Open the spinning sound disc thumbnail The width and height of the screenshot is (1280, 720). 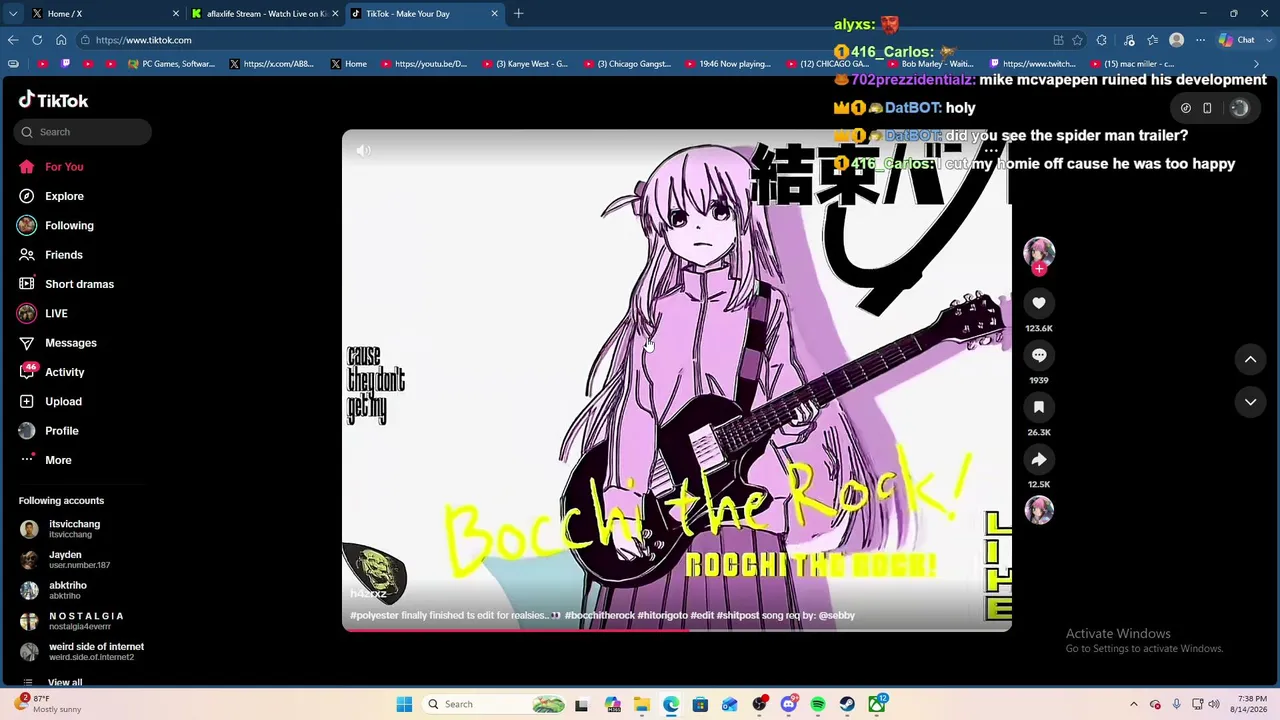[x=1039, y=510]
